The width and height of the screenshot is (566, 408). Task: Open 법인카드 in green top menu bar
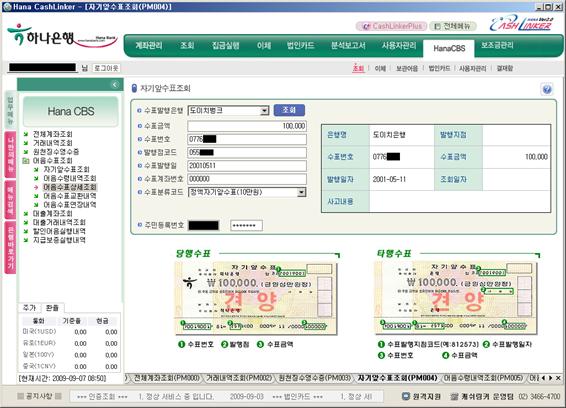[300, 45]
